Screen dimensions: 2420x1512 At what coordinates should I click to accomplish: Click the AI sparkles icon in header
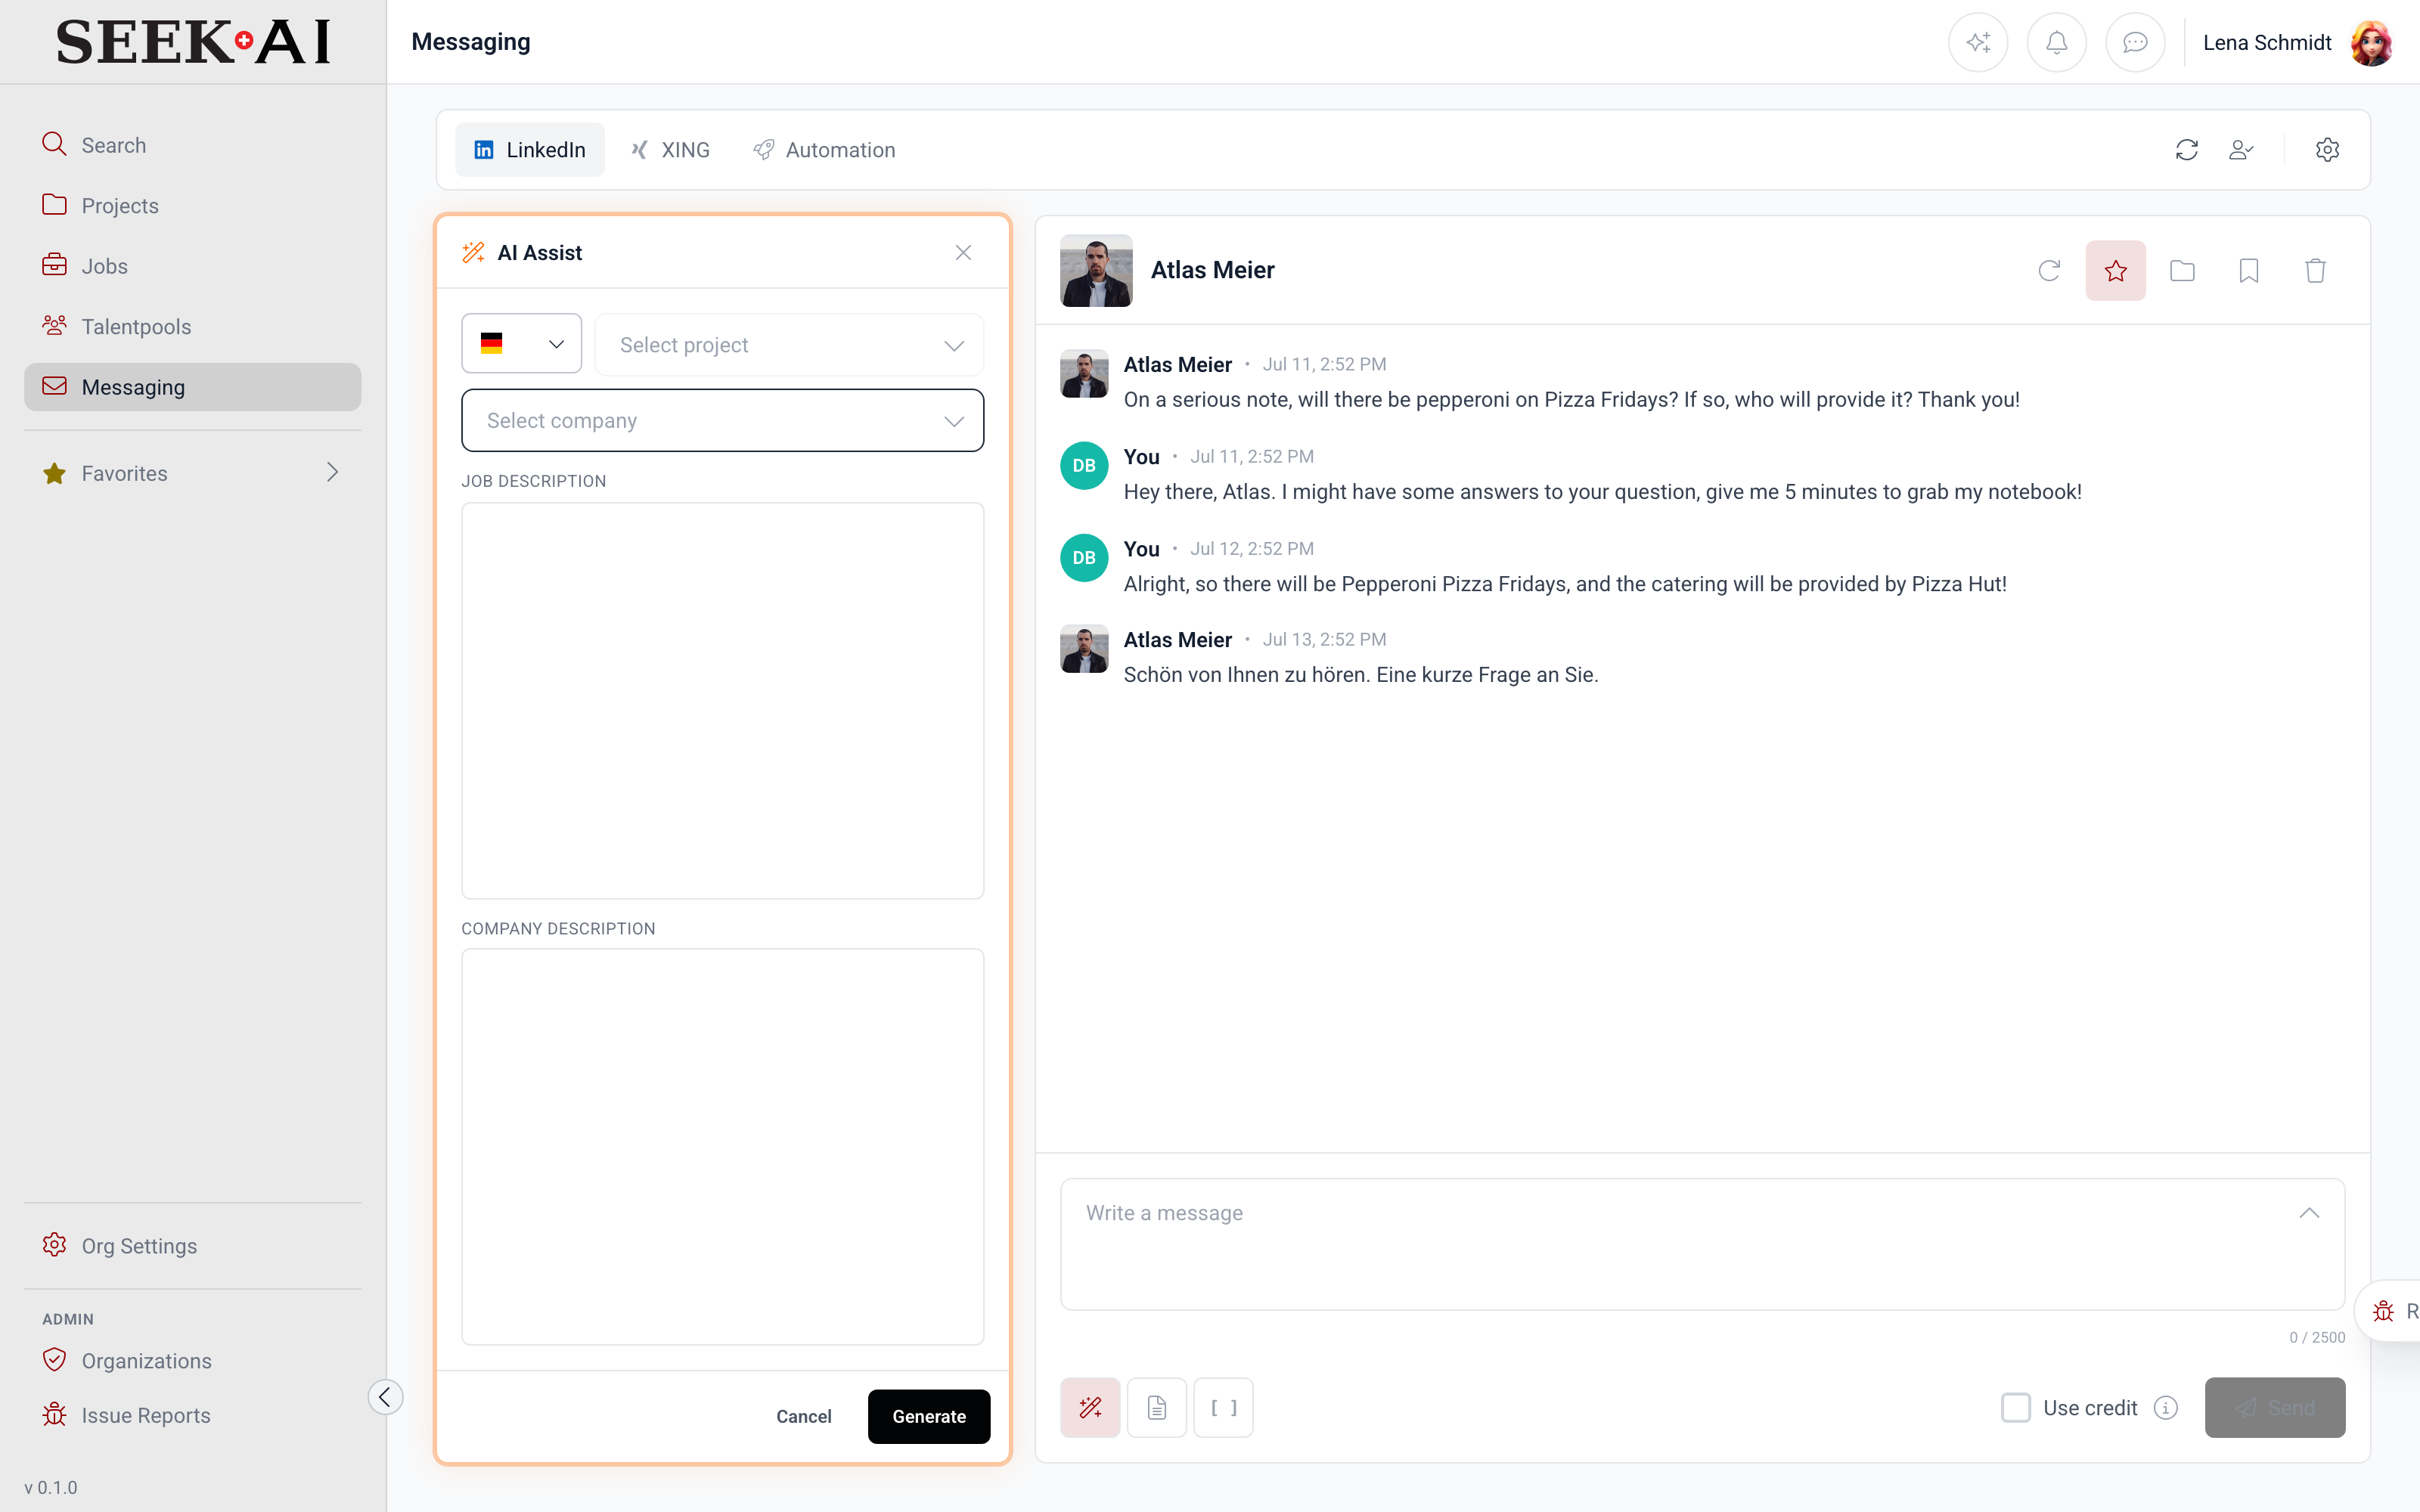[x=1977, y=42]
